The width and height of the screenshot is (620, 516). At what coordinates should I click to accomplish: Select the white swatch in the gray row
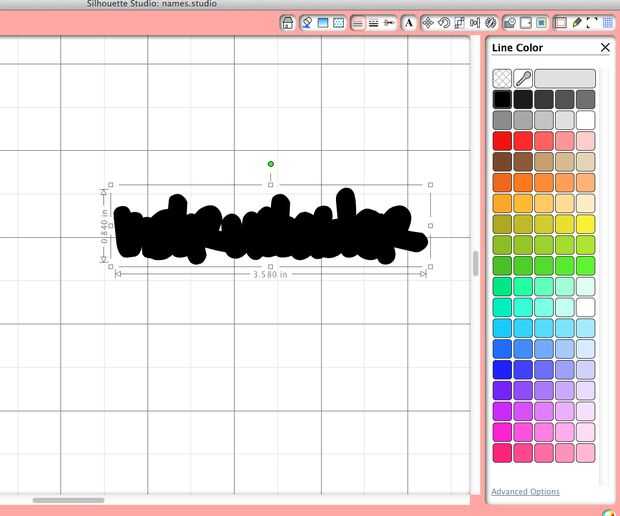[586, 120]
